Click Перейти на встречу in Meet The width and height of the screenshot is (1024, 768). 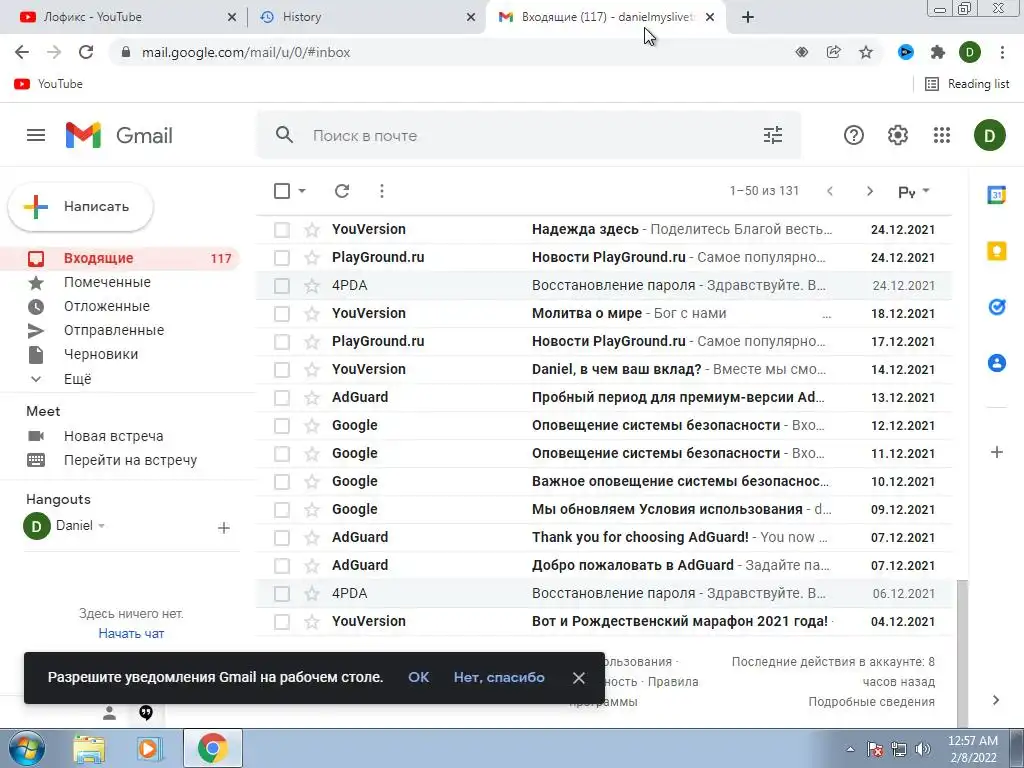click(x=130, y=460)
